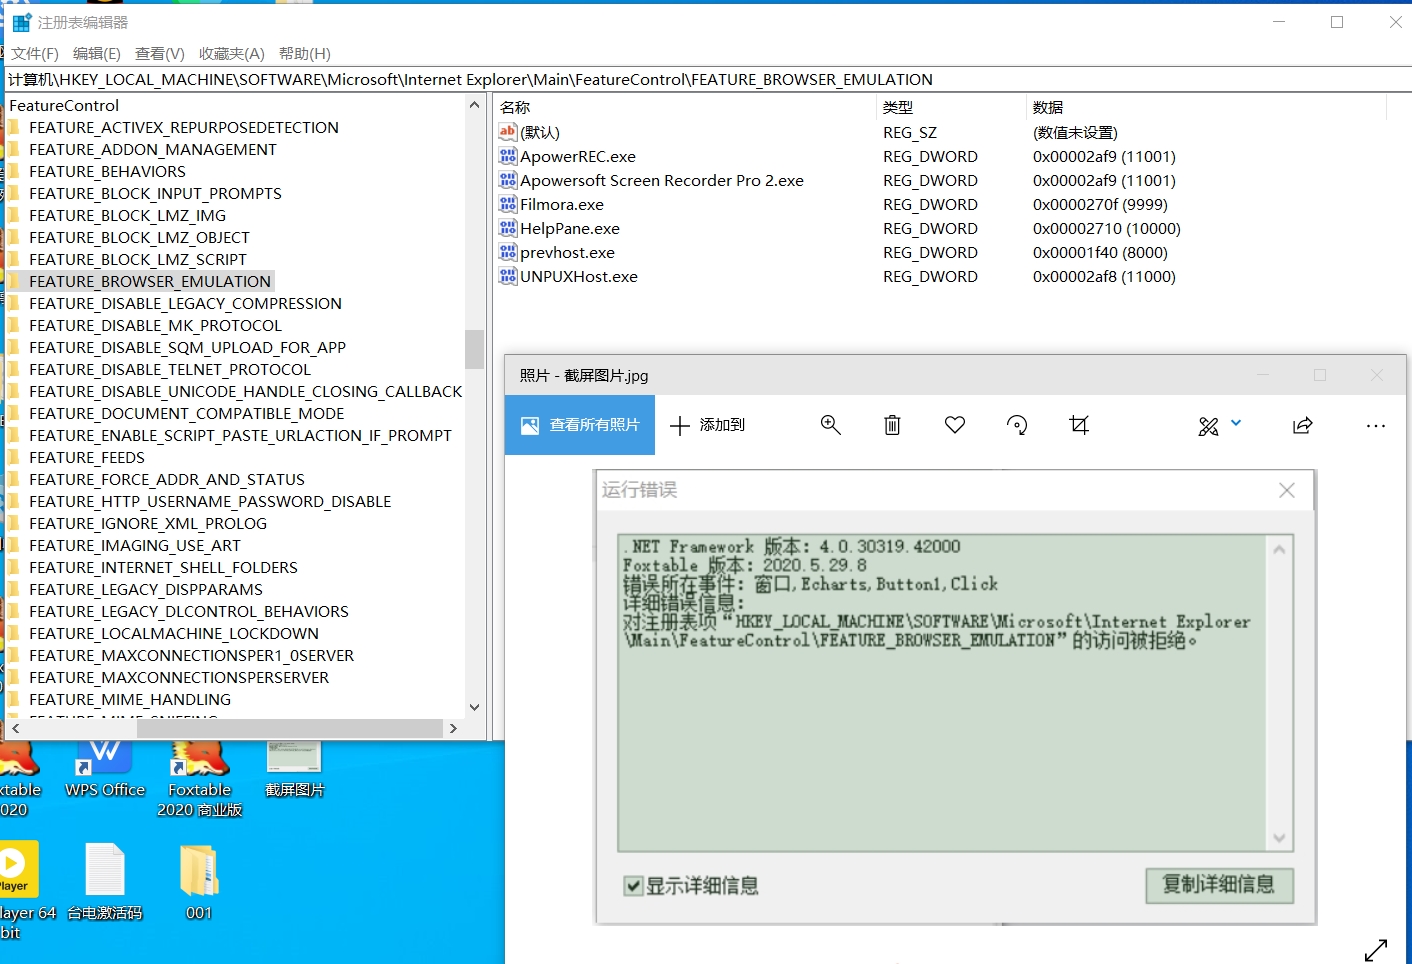Image resolution: width=1412 pixels, height=964 pixels.
Task: Click tree horizontal scrollbar left arrow
Action: [x=15, y=729]
